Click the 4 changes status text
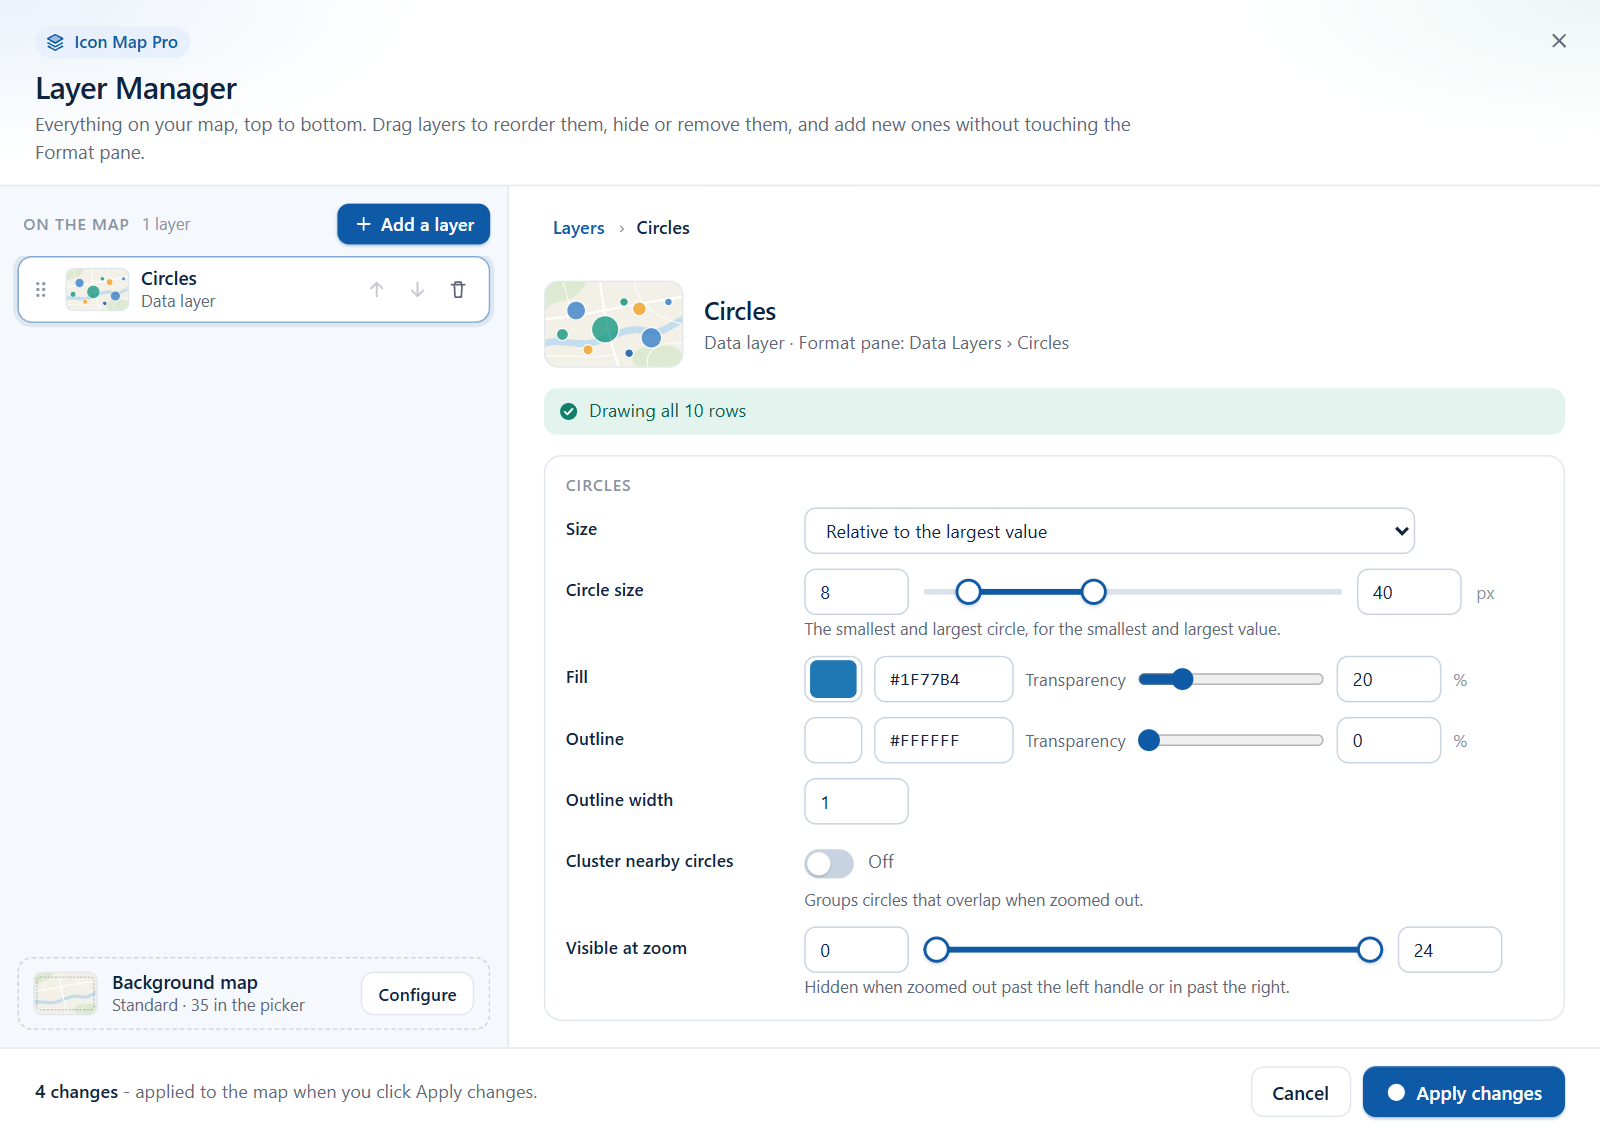Screen dimensions: 1600x1135 (77, 1092)
